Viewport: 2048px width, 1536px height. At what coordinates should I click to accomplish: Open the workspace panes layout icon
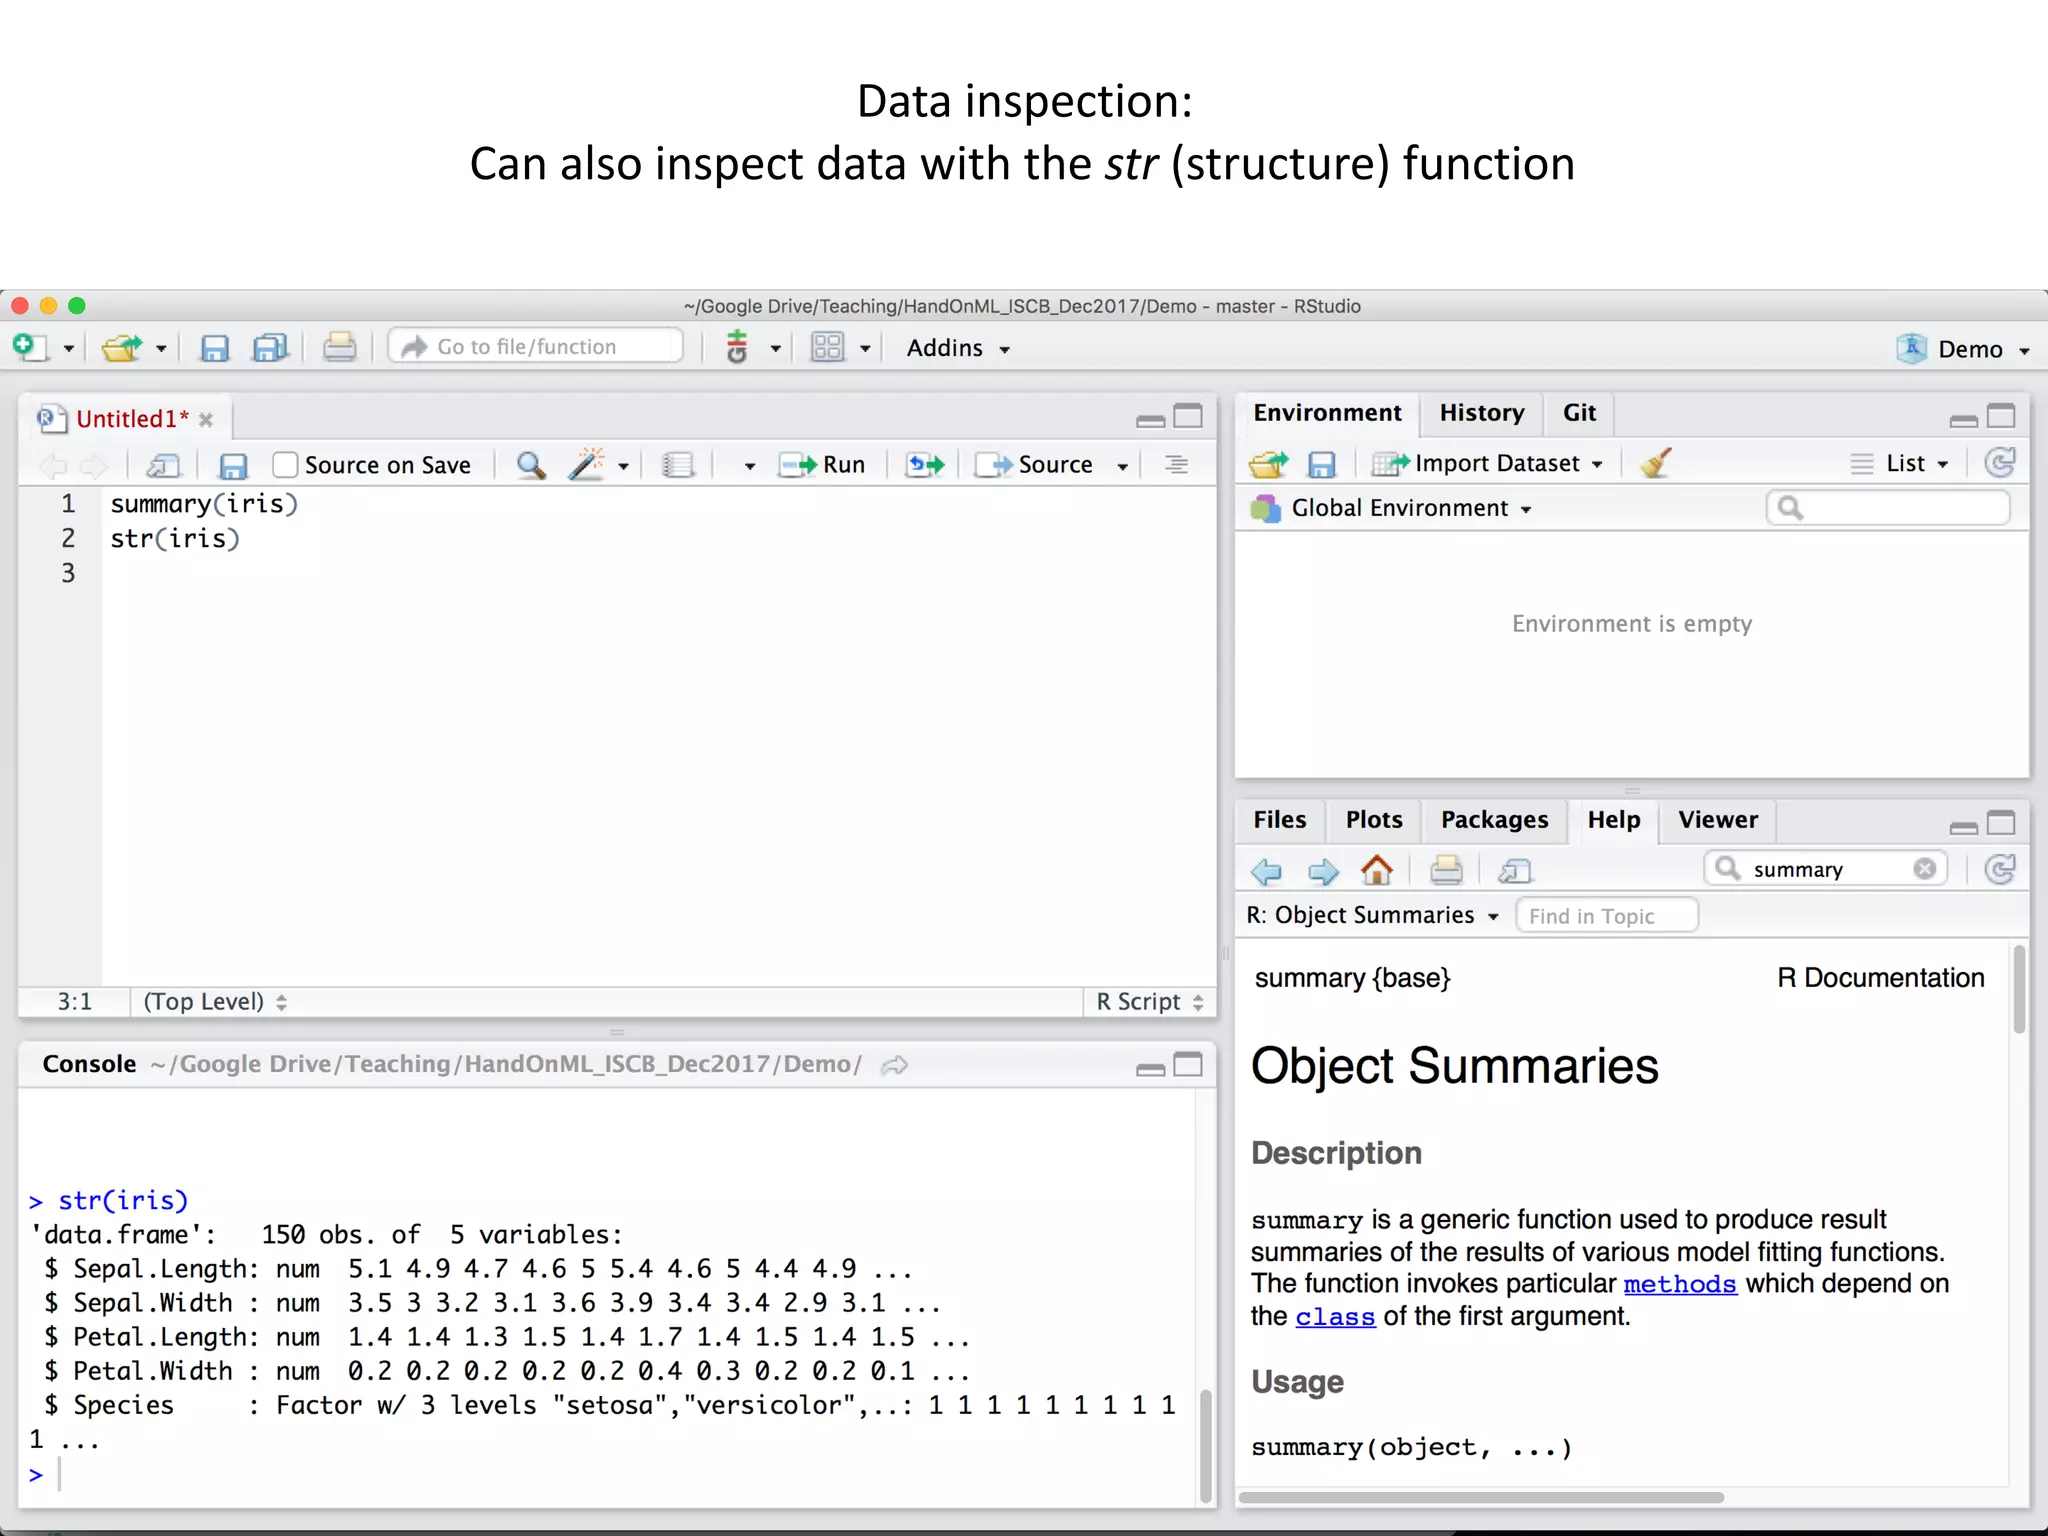click(x=828, y=347)
